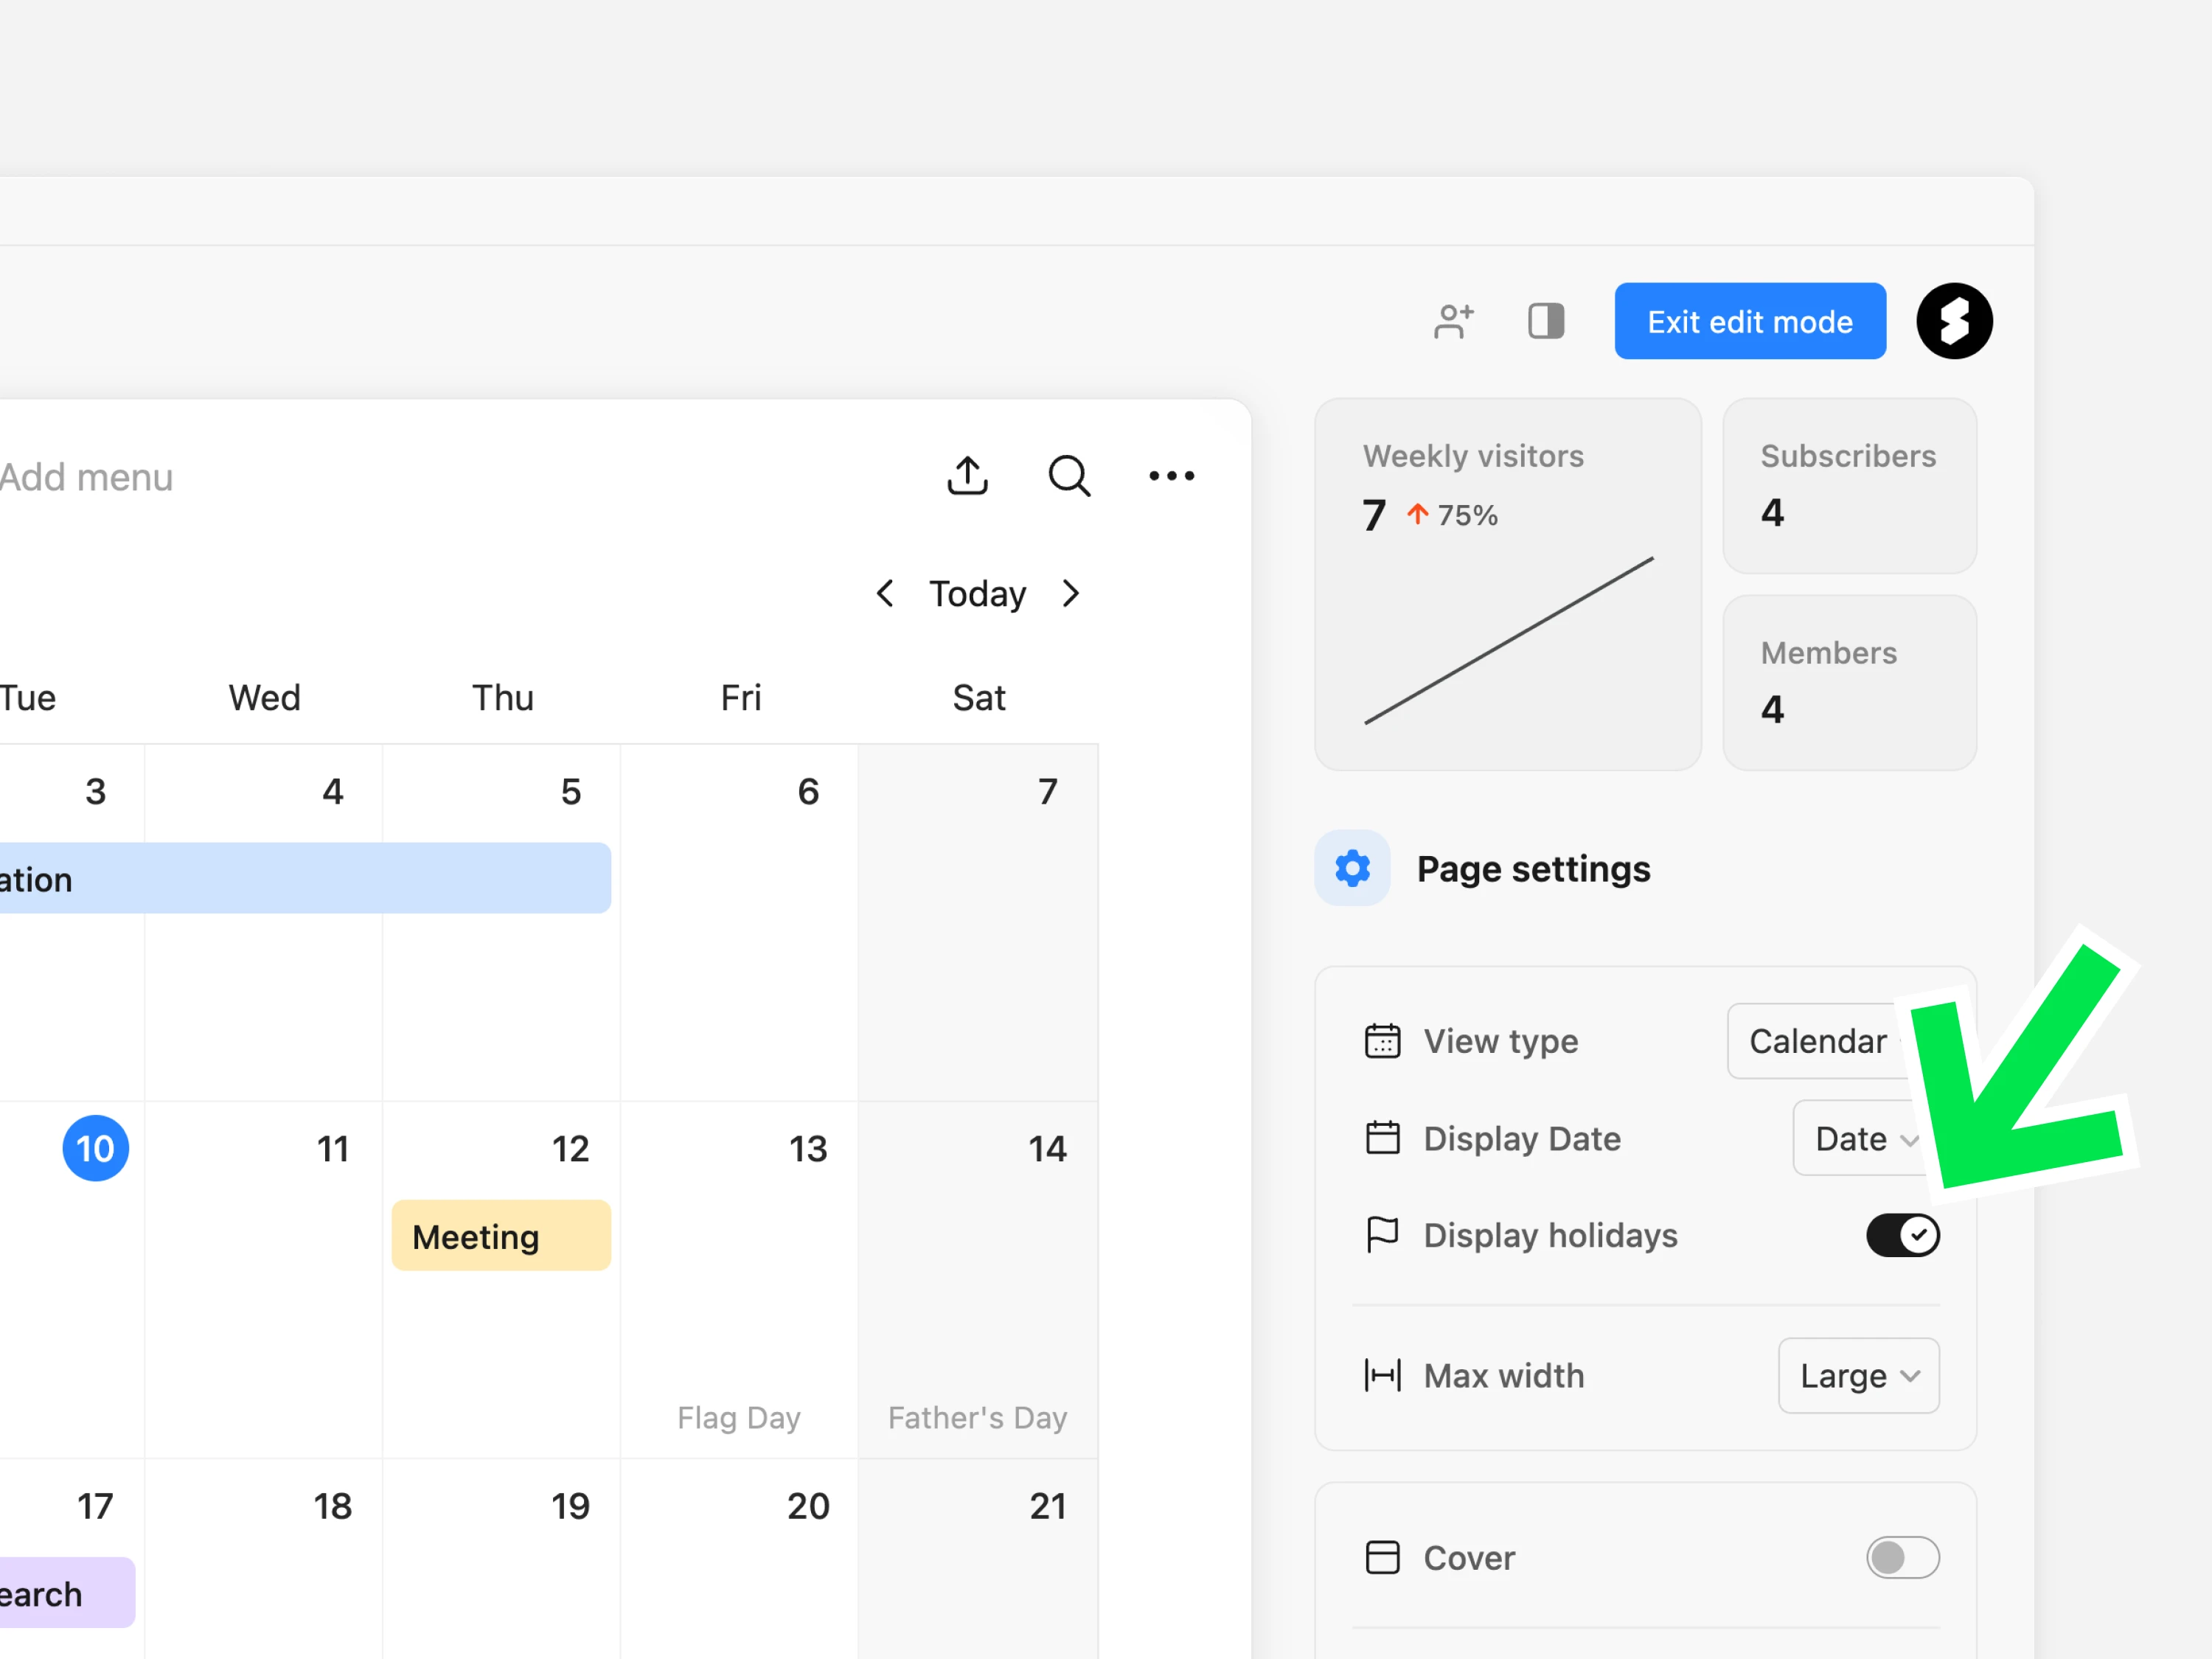Viewport: 2212px width, 1659px height.
Task: Click the share/export icon
Action: coord(967,476)
